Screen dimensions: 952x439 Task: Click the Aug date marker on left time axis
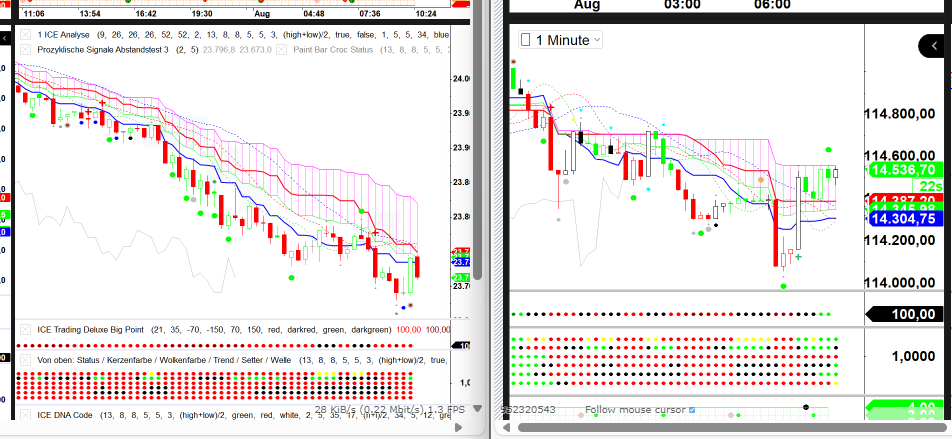(x=264, y=15)
